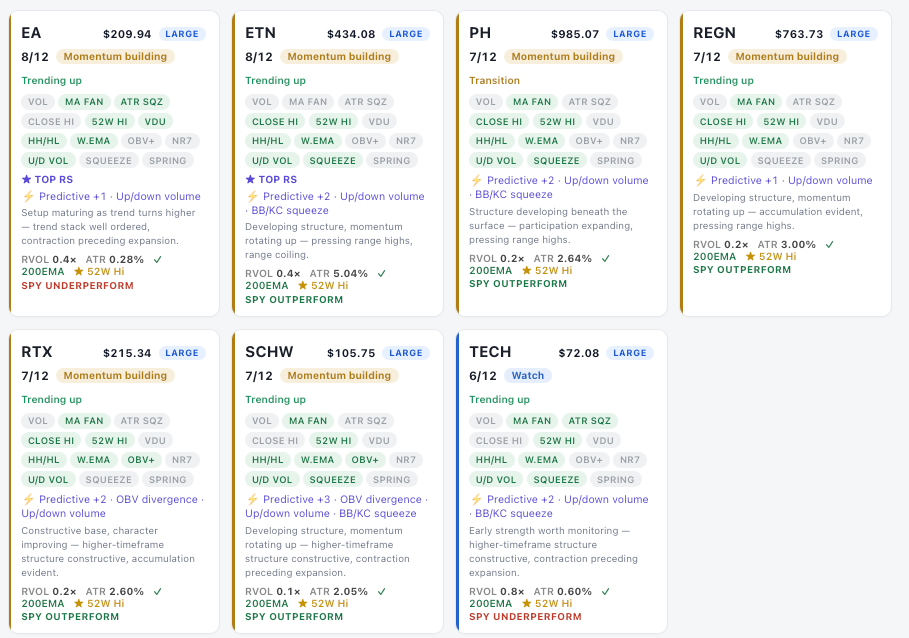
Task: Click the lightning Predictive icon on ETN card
Action: (x=252, y=196)
